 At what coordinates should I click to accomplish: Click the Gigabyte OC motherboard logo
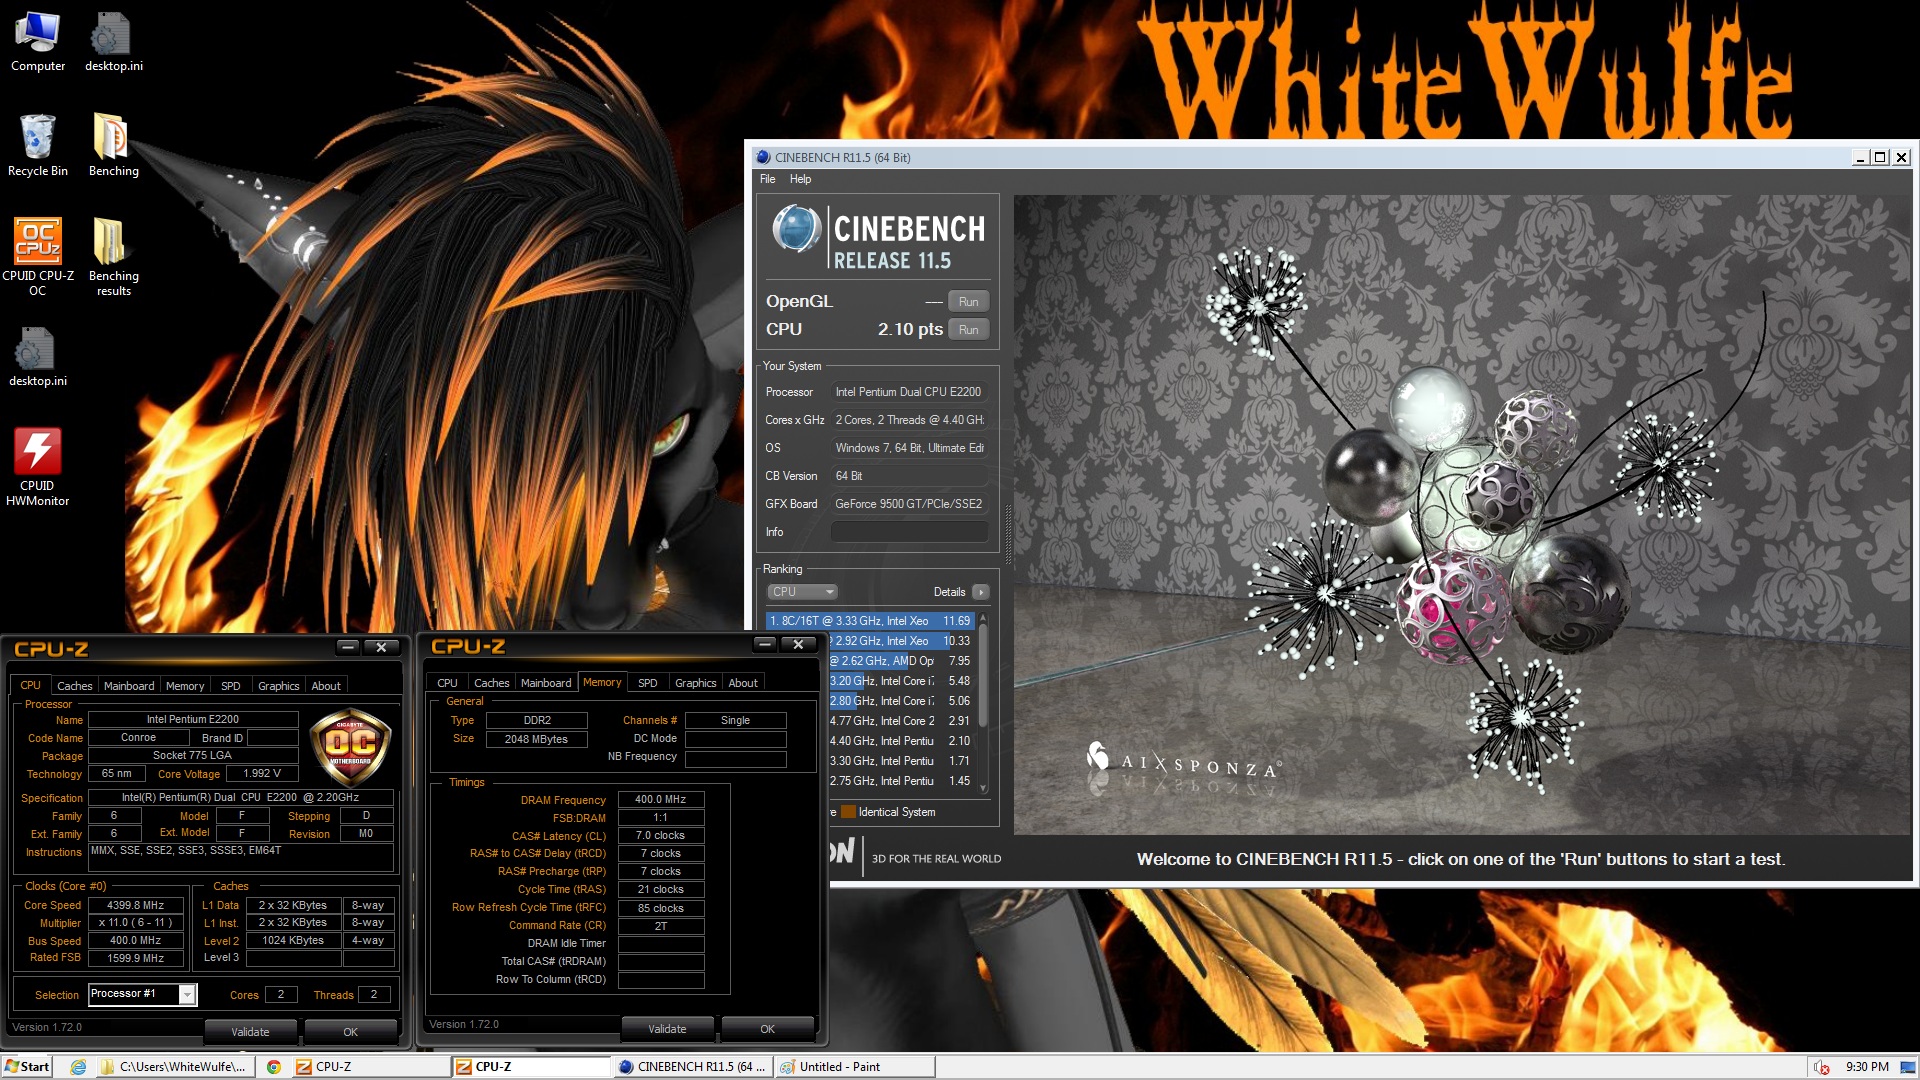pyautogui.click(x=350, y=747)
